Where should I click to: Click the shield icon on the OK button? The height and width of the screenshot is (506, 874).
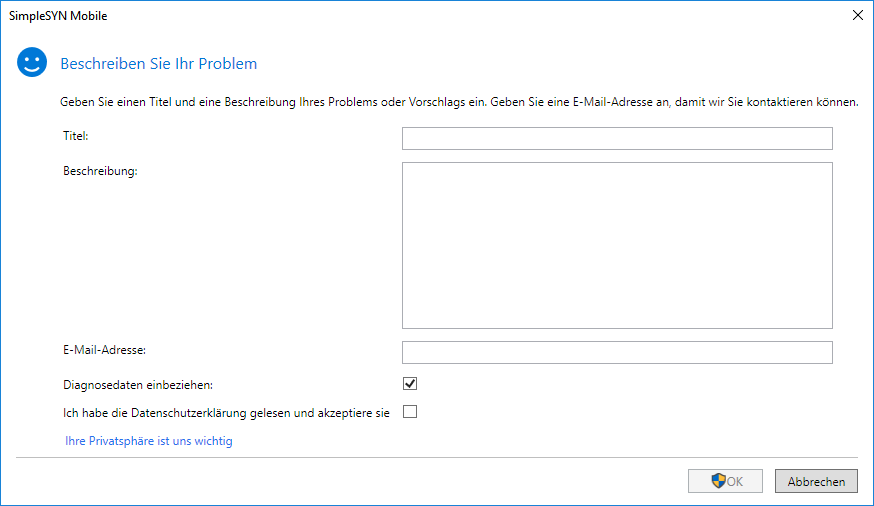click(x=718, y=481)
